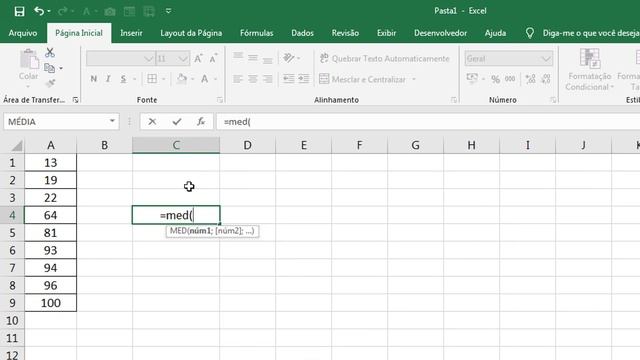Select row 9 header
Screen dimensions: 640x360
coord(12,303)
